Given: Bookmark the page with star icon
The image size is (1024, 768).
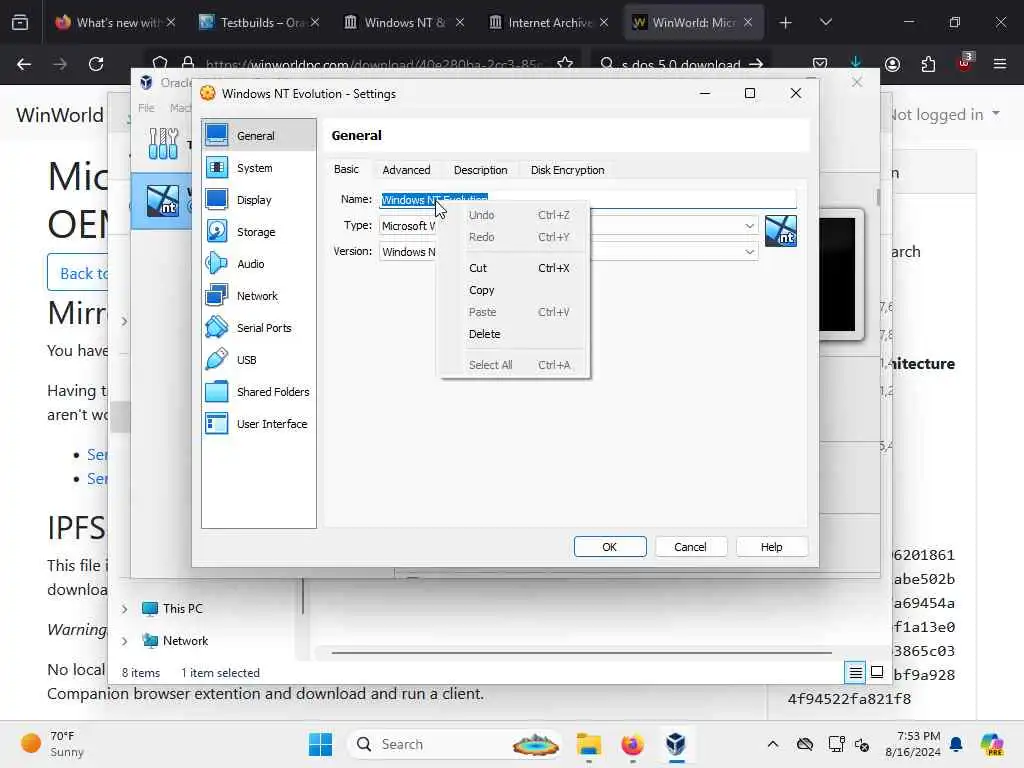Looking at the screenshot, I should (565, 64).
